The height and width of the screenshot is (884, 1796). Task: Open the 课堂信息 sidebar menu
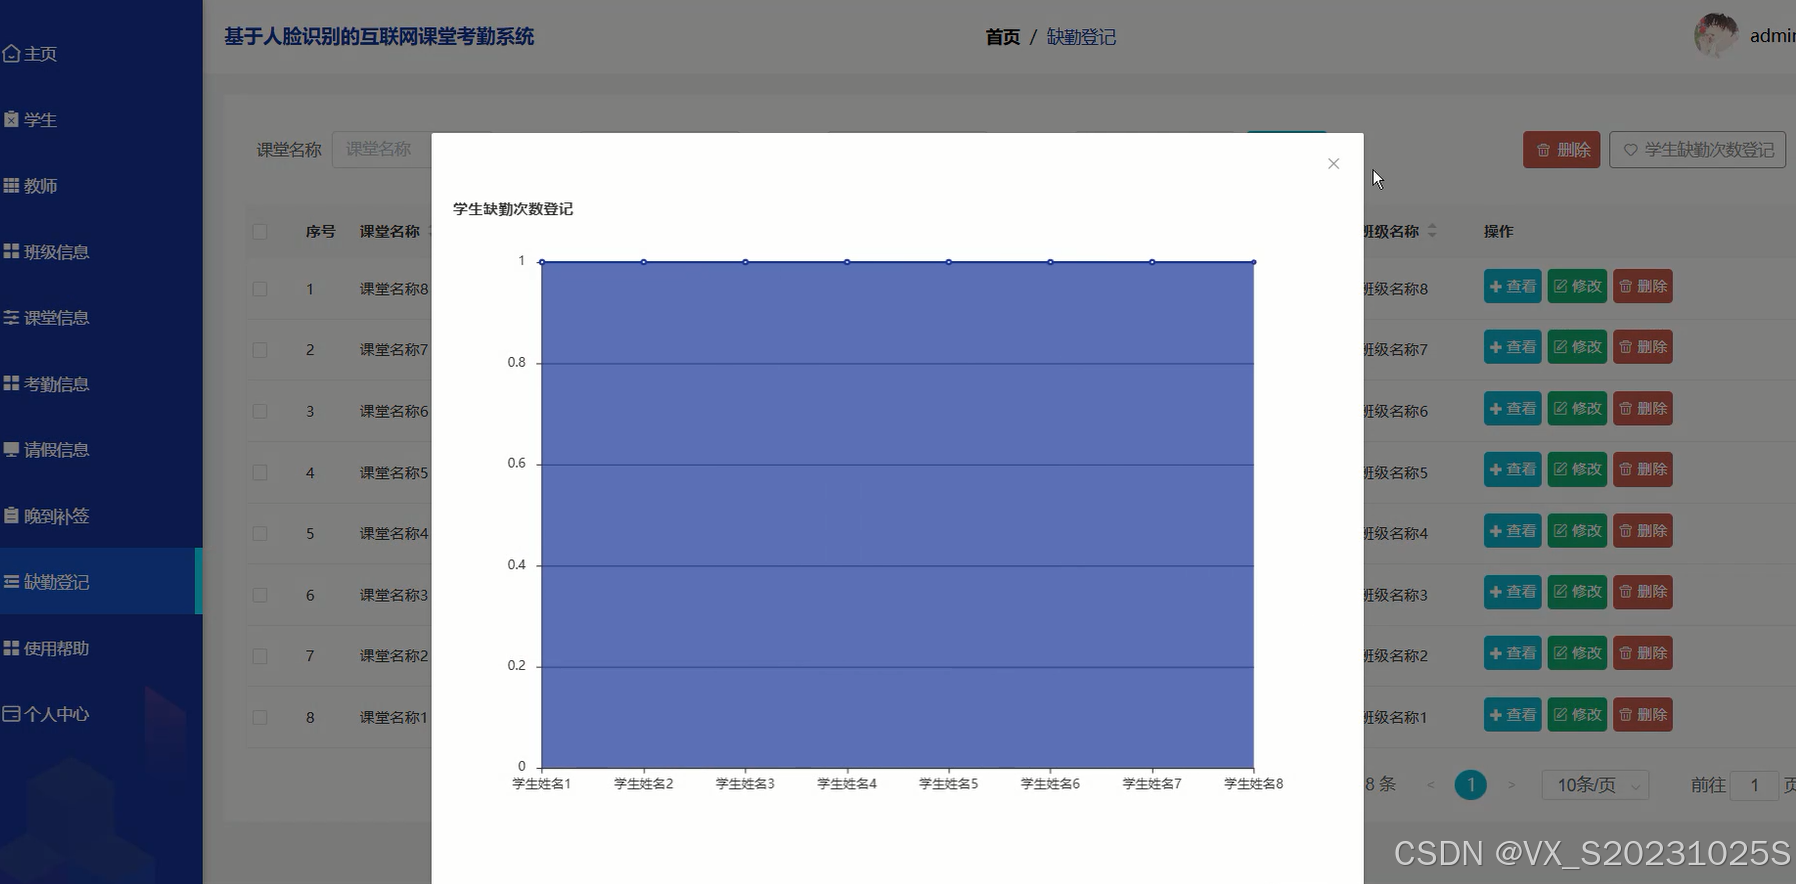(100, 318)
